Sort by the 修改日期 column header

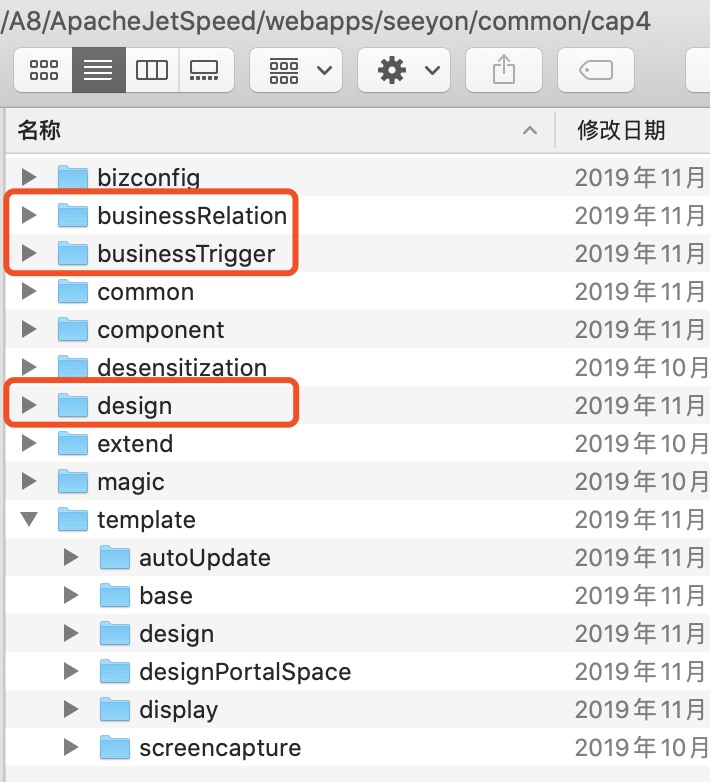point(621,130)
